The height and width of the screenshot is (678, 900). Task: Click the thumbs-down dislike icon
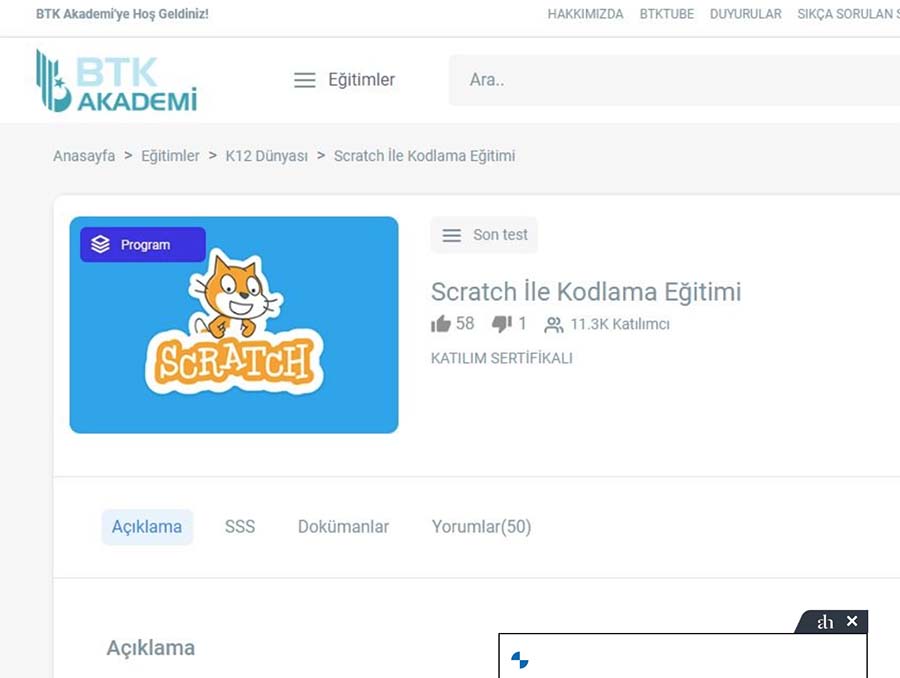pos(502,324)
